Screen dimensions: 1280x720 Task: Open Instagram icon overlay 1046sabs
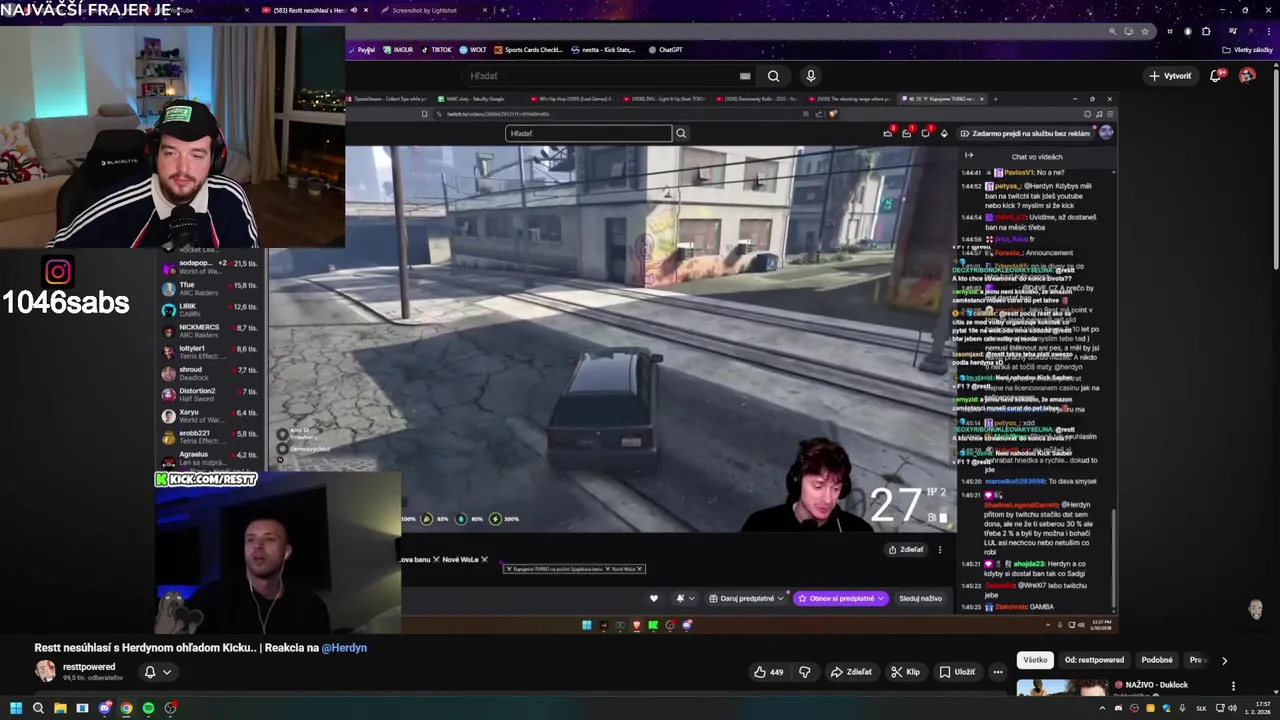point(57,272)
